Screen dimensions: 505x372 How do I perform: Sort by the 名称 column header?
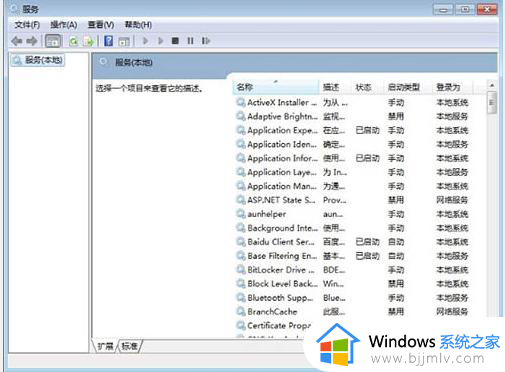click(276, 87)
